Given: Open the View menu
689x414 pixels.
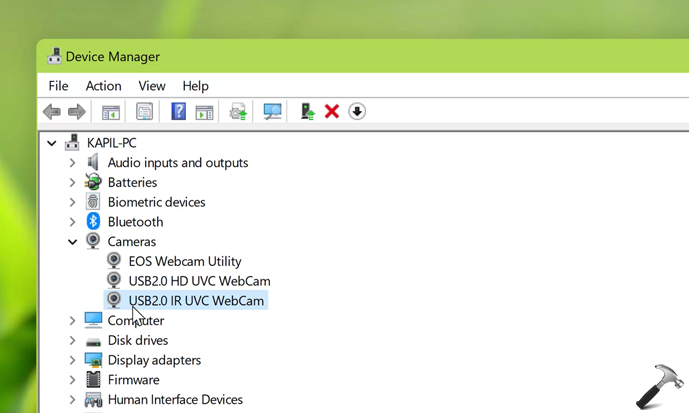Looking at the screenshot, I should 152,86.
